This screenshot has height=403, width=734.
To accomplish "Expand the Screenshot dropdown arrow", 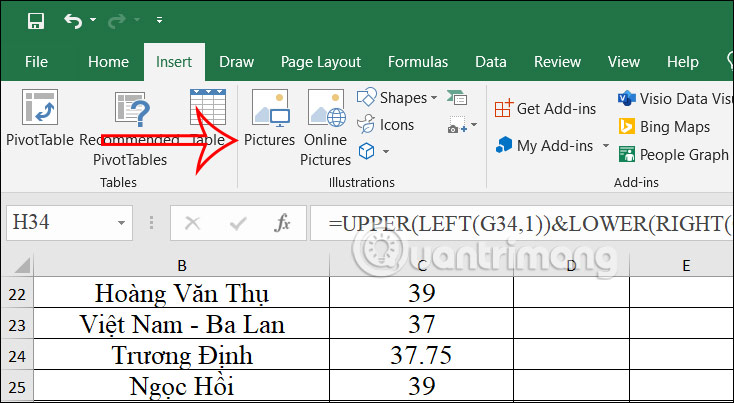I will pyautogui.click(x=474, y=125).
